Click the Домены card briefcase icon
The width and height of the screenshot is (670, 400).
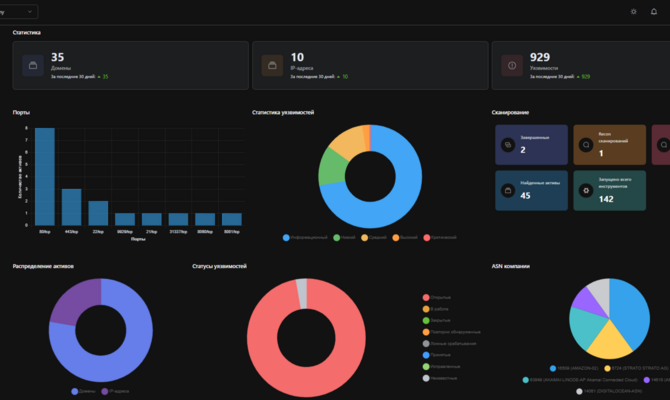click(x=33, y=65)
